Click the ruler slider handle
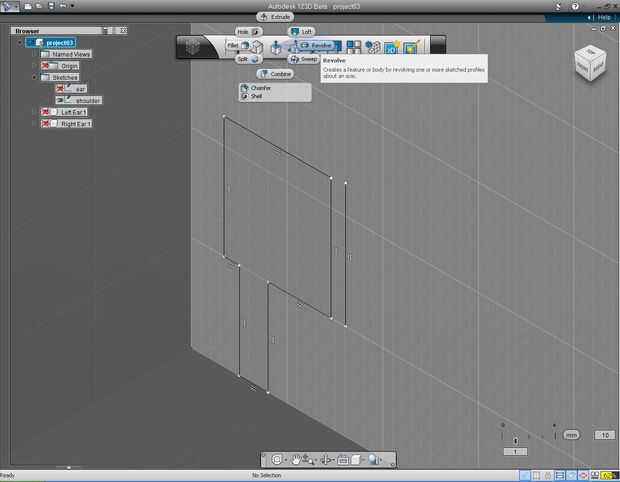This screenshot has width=620, height=482. pyautogui.click(x=515, y=440)
